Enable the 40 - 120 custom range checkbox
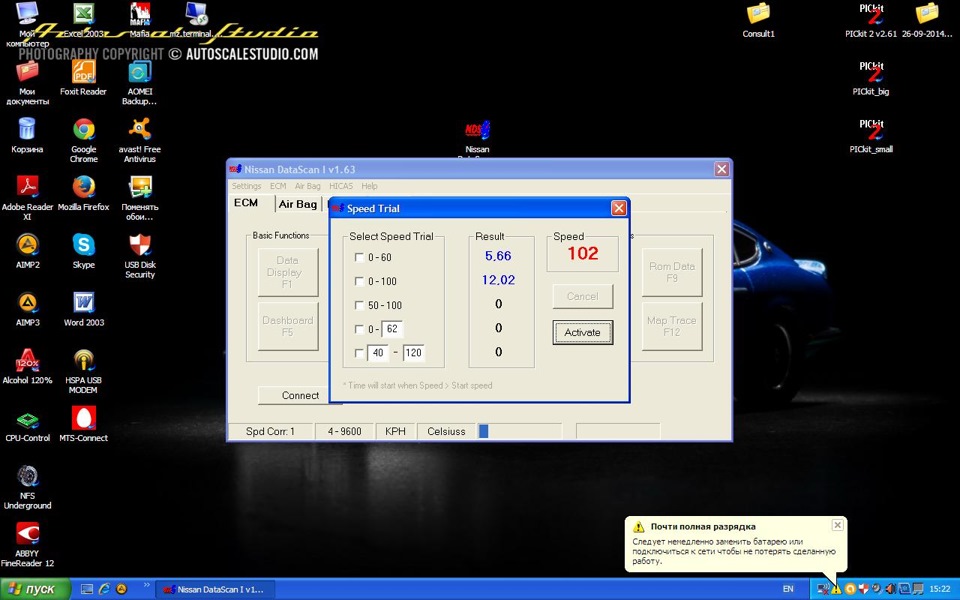960x600 pixels. (359, 353)
